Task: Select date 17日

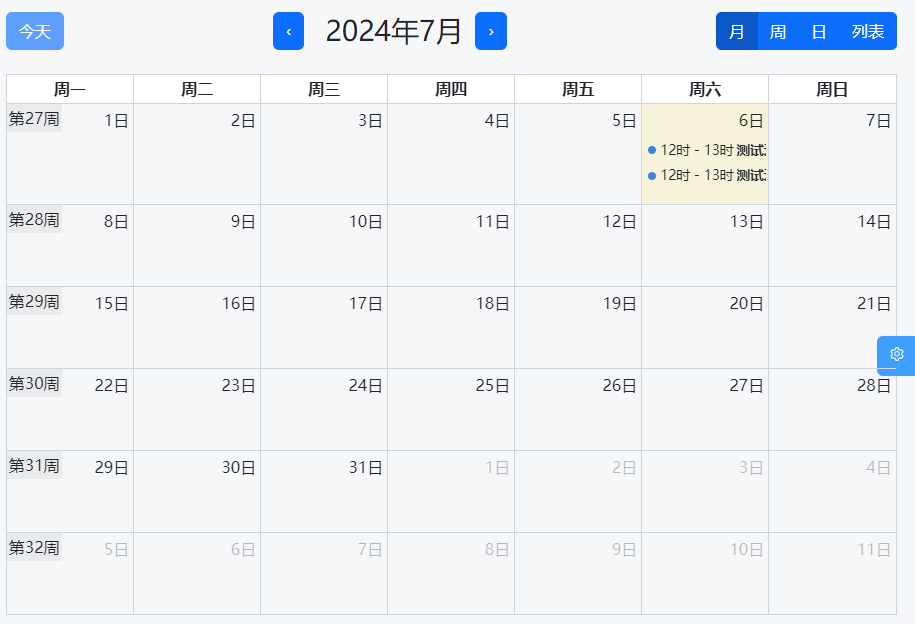Action: [x=365, y=304]
